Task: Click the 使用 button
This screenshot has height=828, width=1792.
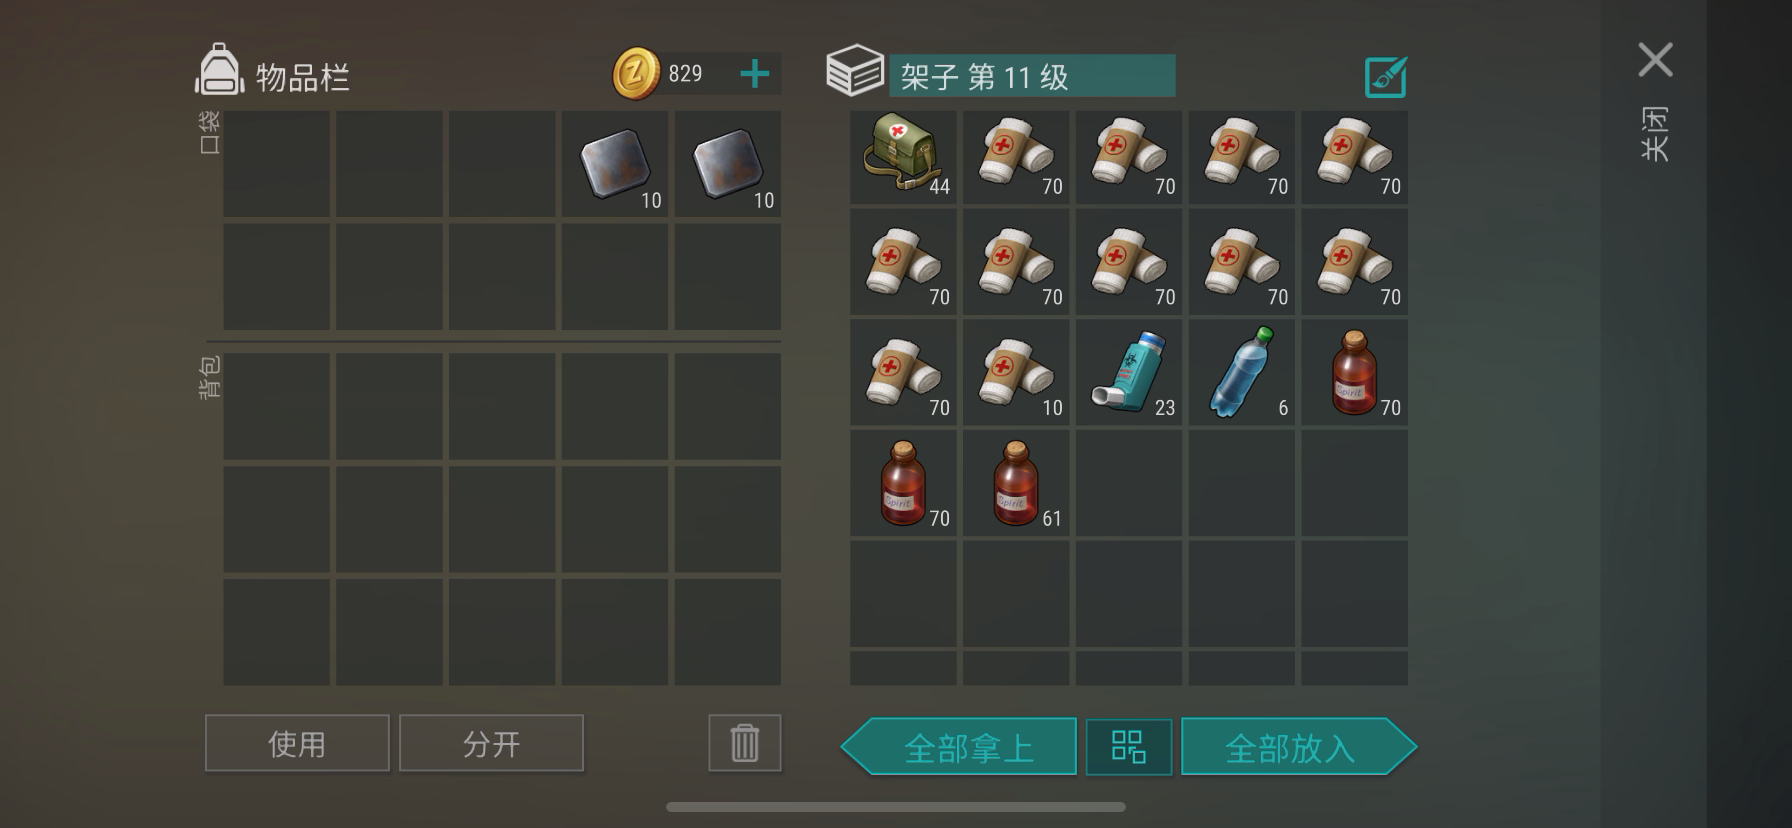Action: pyautogui.click(x=297, y=743)
